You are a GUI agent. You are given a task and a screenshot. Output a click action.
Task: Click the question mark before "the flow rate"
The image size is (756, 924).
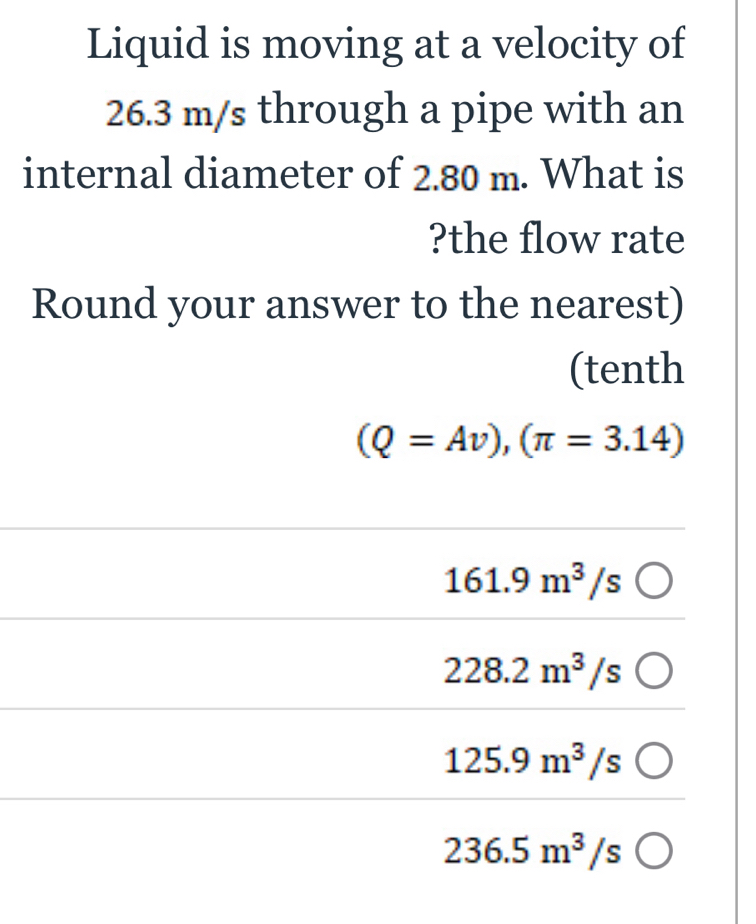tap(437, 240)
